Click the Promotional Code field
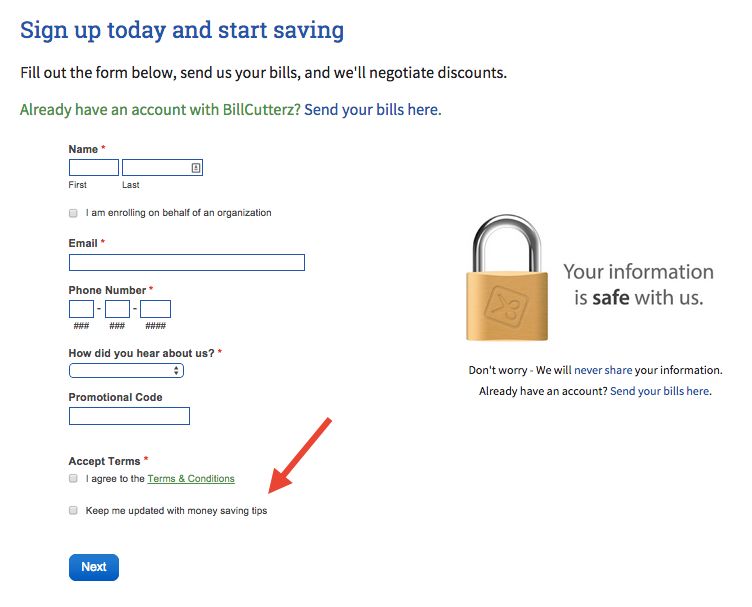This screenshot has height=607, width=752. 129,416
